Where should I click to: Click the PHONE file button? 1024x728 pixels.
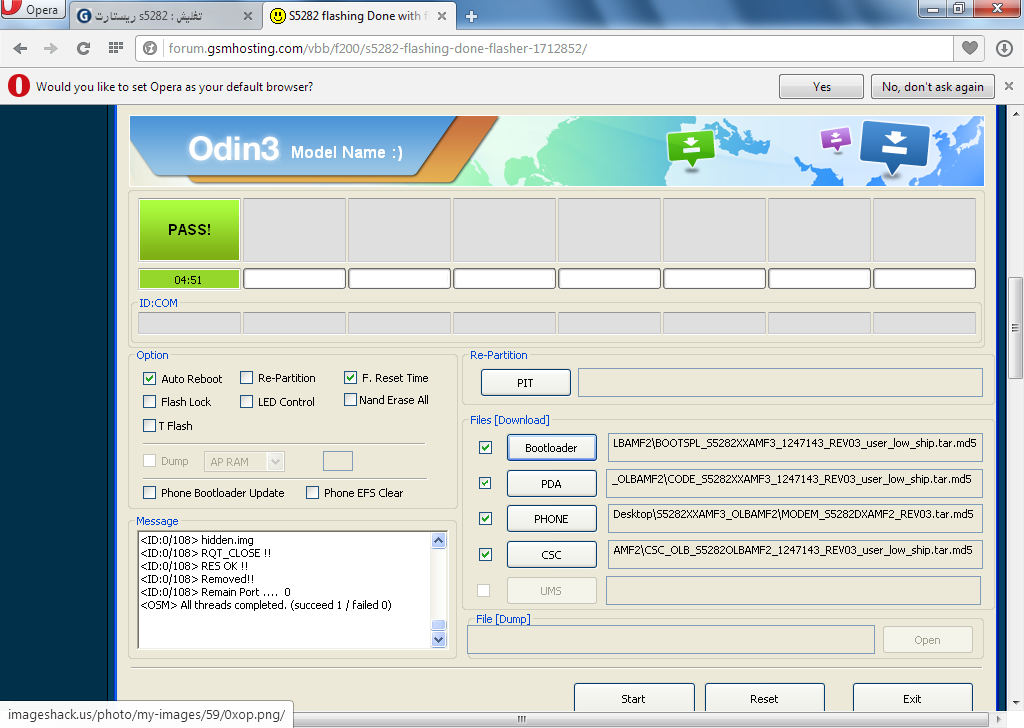tap(551, 518)
